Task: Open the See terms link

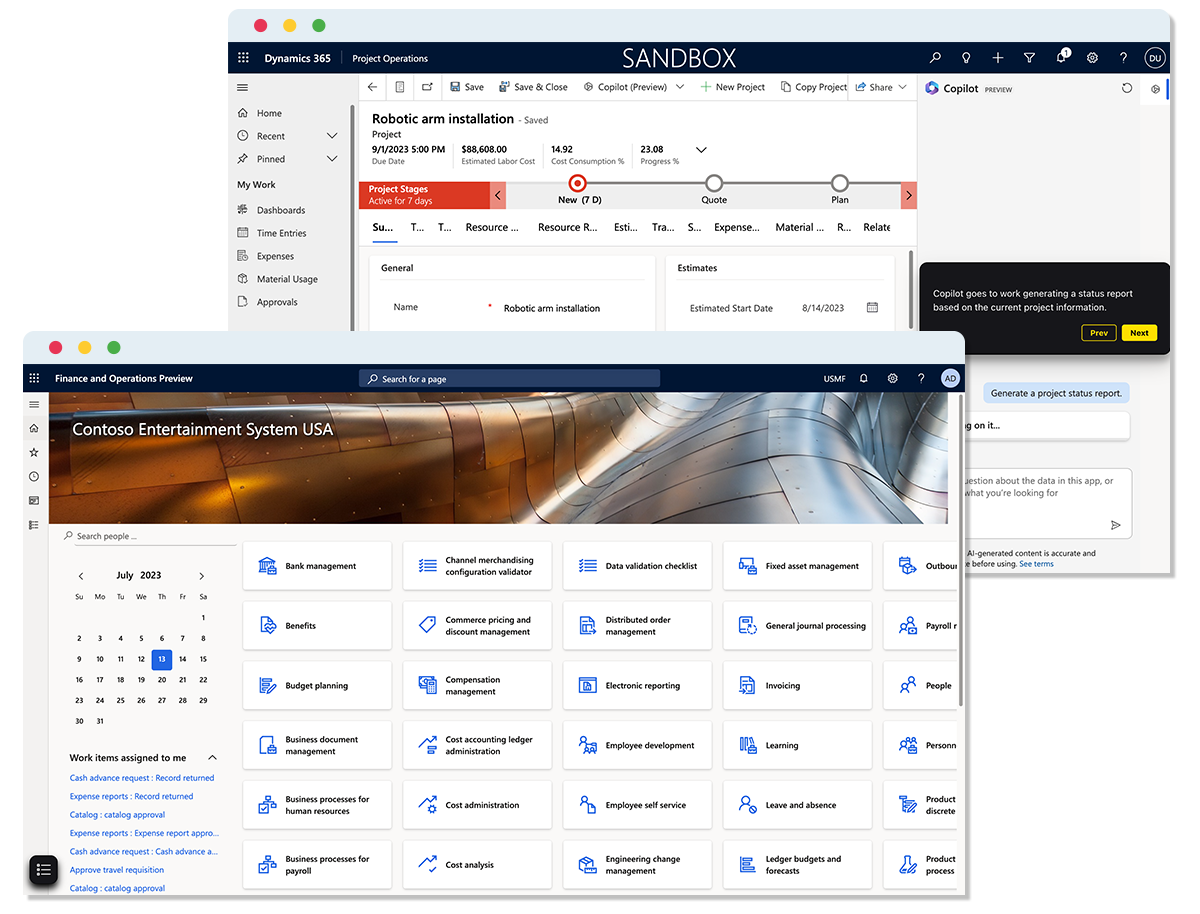Action: click(x=1036, y=564)
